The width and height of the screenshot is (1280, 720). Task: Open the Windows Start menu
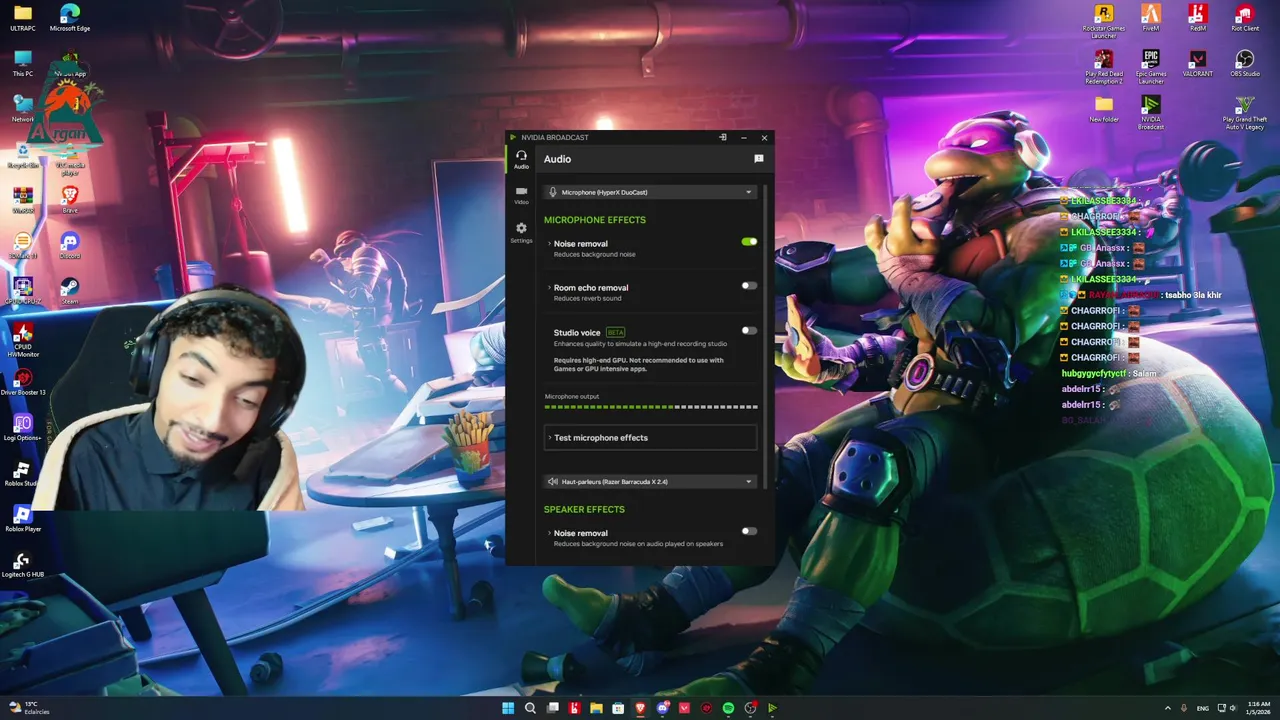507,708
